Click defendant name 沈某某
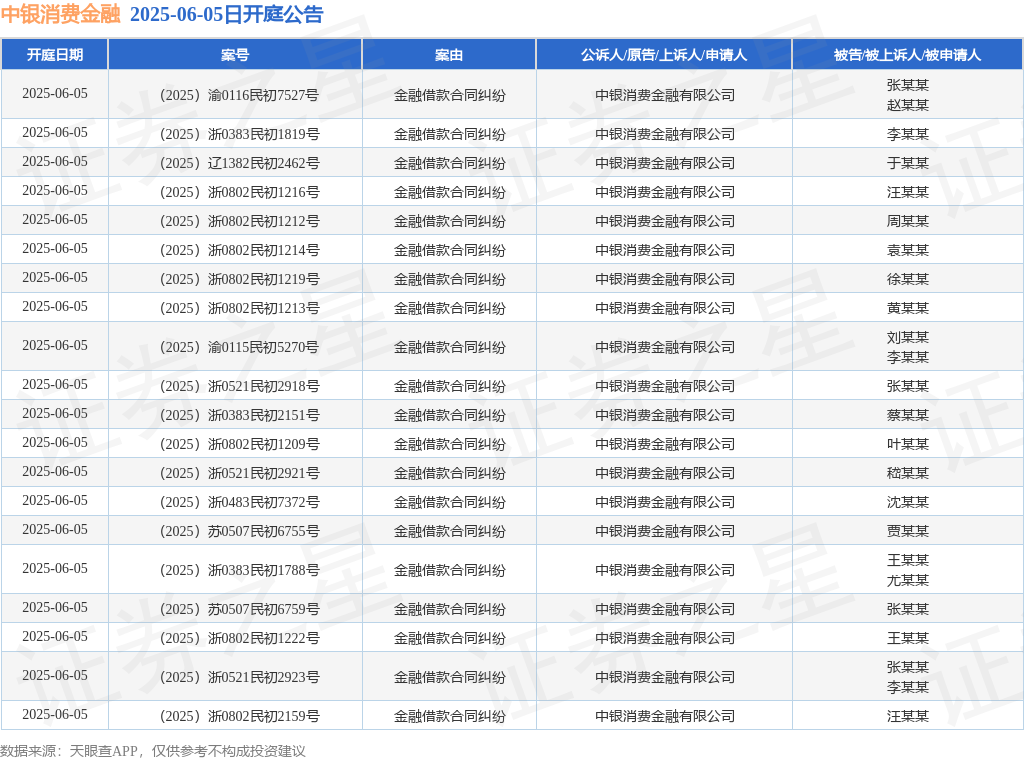The width and height of the screenshot is (1024, 760). pyautogui.click(x=908, y=502)
